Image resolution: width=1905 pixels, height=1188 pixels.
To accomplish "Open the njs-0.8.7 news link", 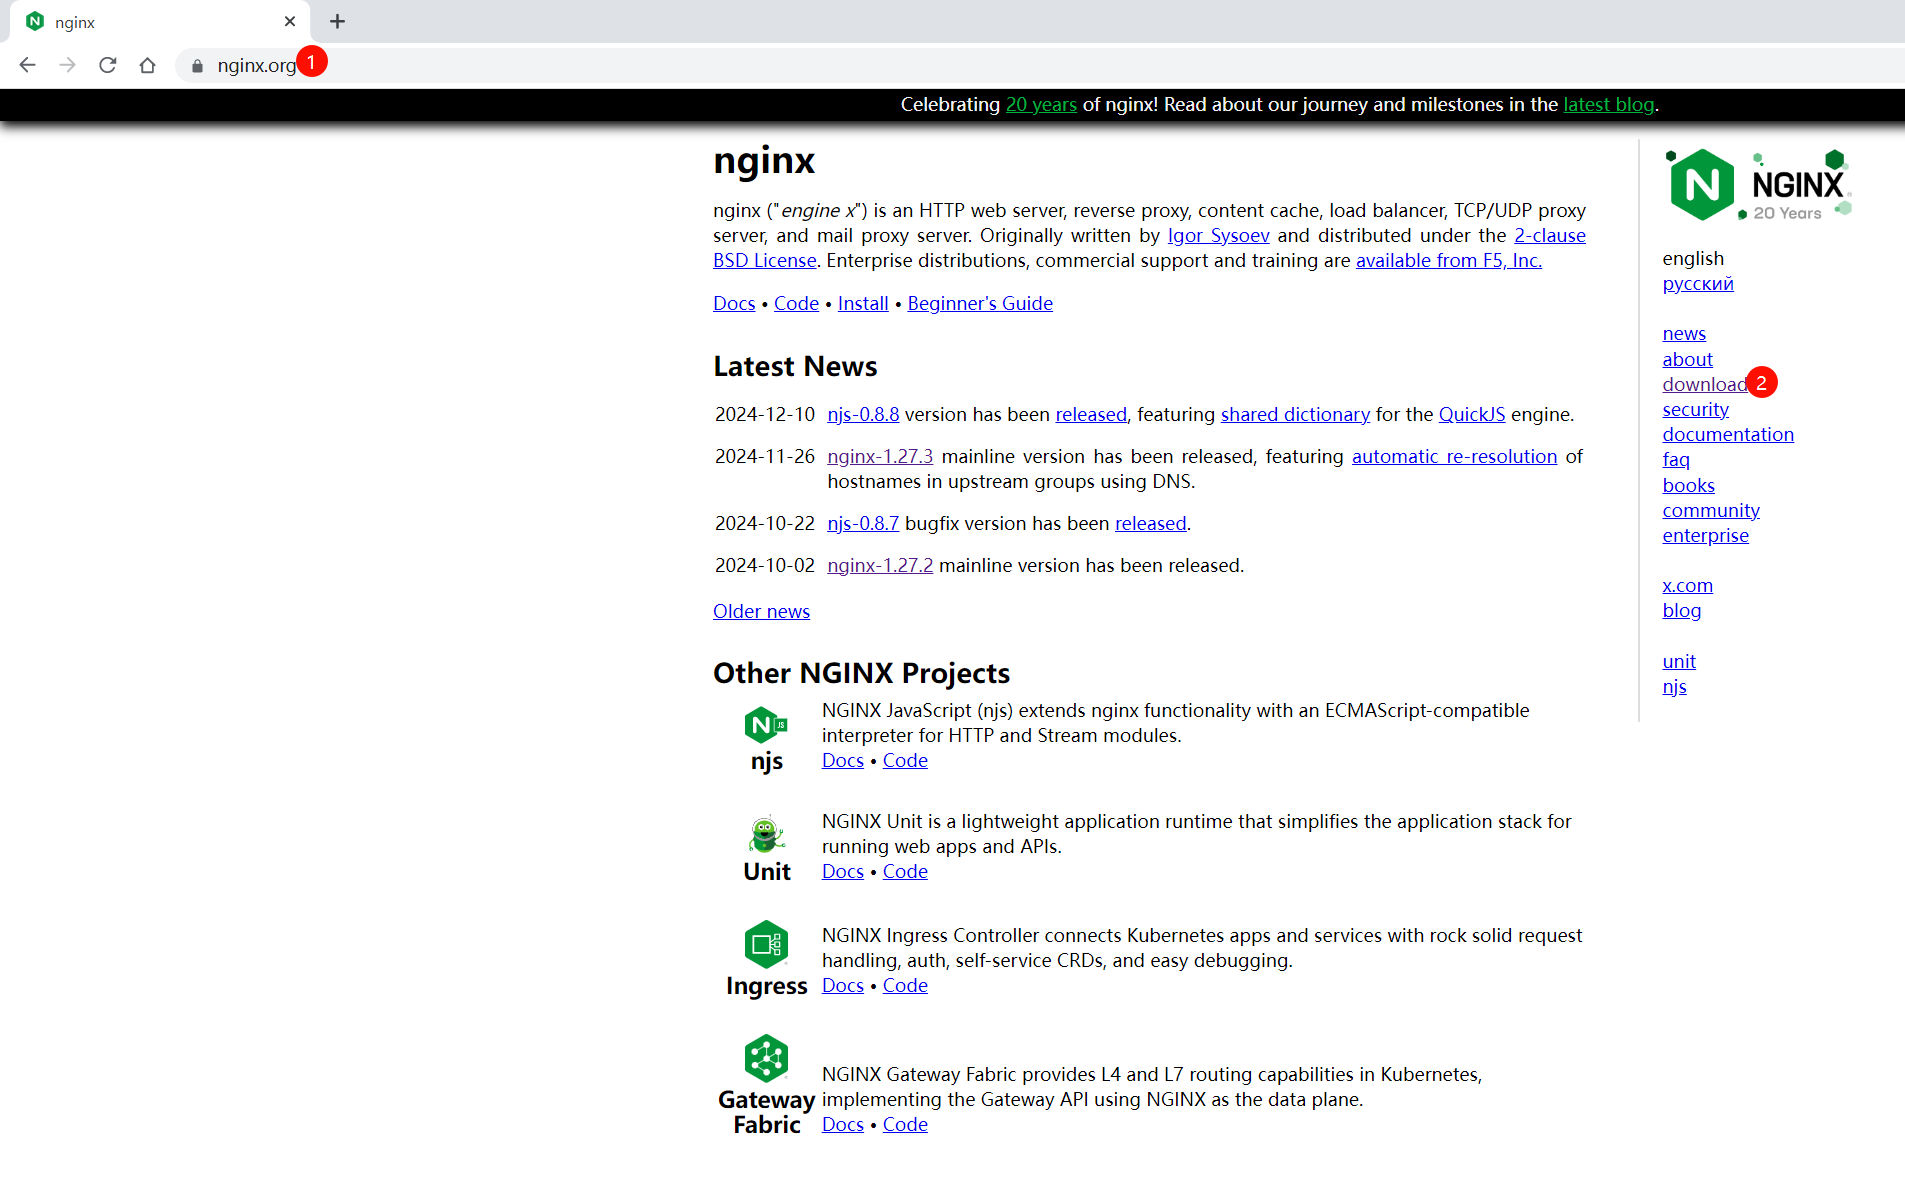I will coord(863,523).
